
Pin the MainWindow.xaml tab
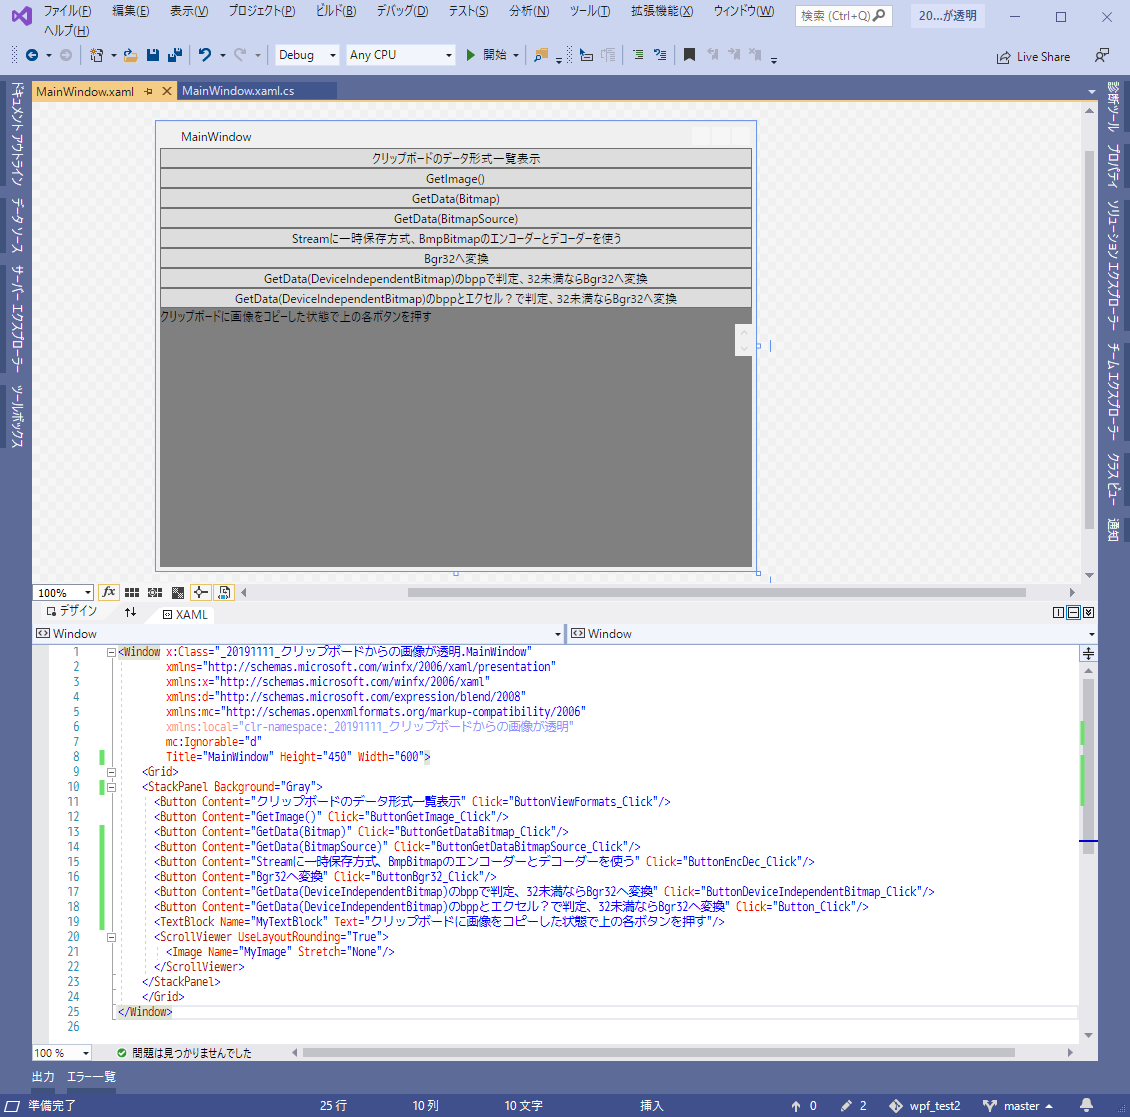click(148, 92)
